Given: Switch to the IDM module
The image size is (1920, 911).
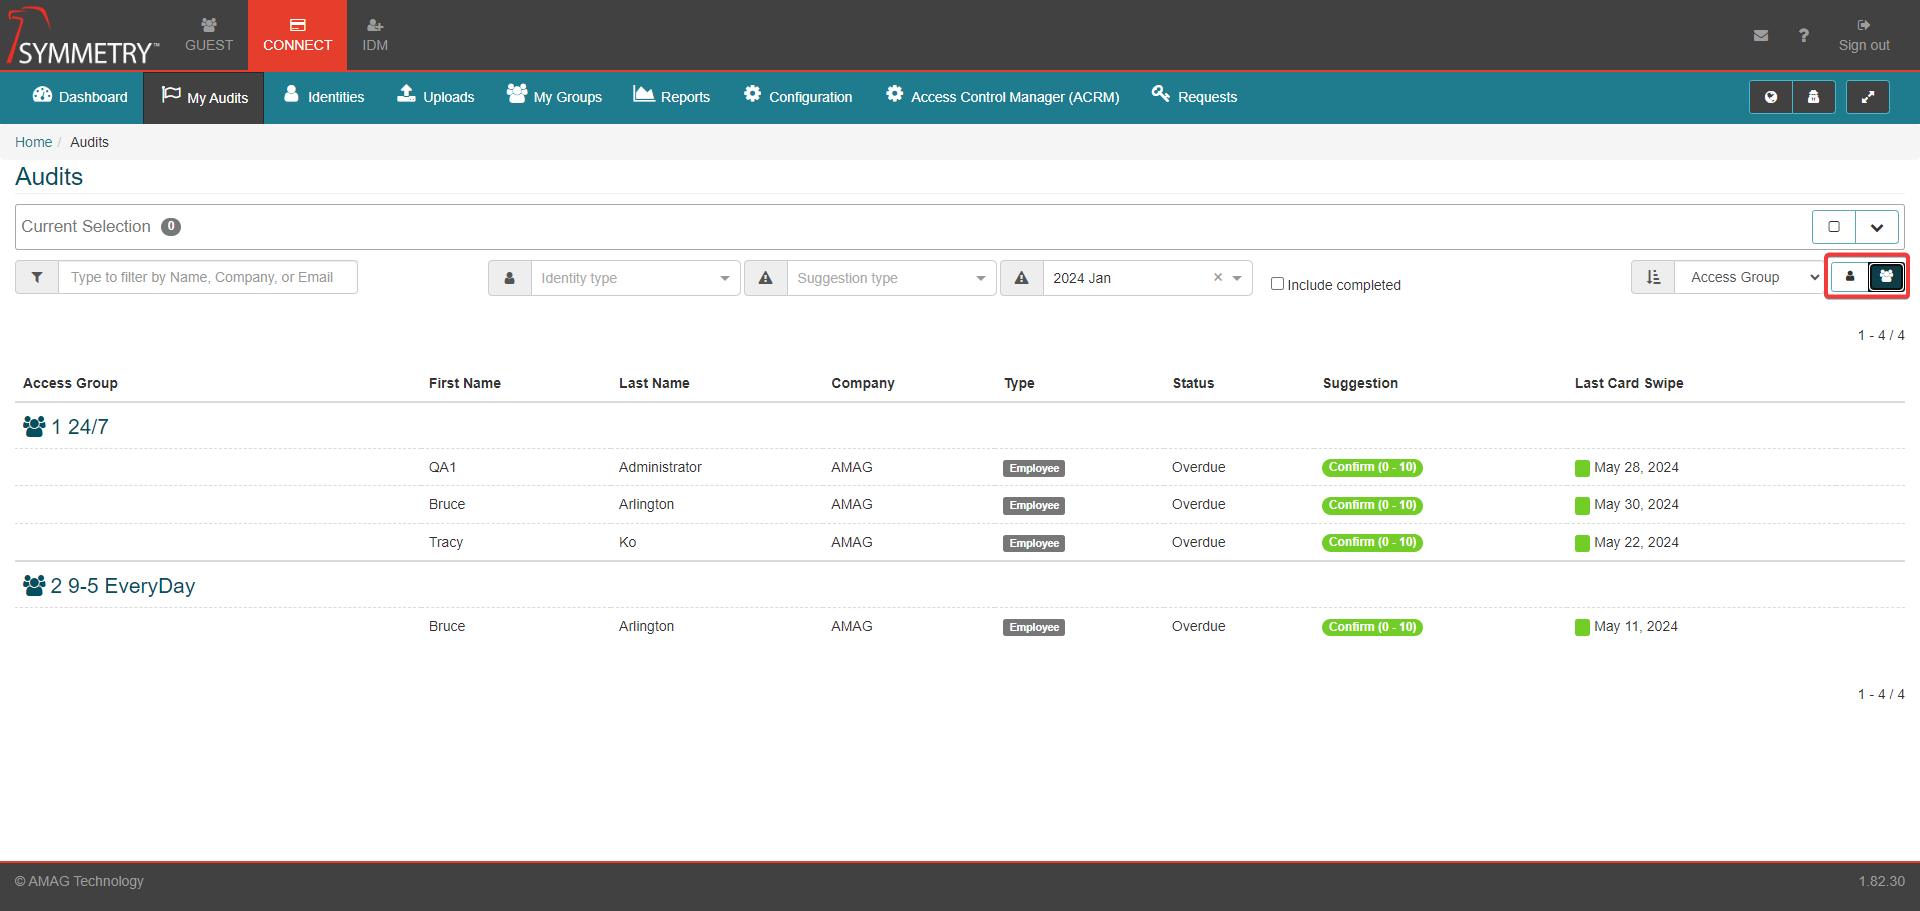Looking at the screenshot, I should [375, 35].
